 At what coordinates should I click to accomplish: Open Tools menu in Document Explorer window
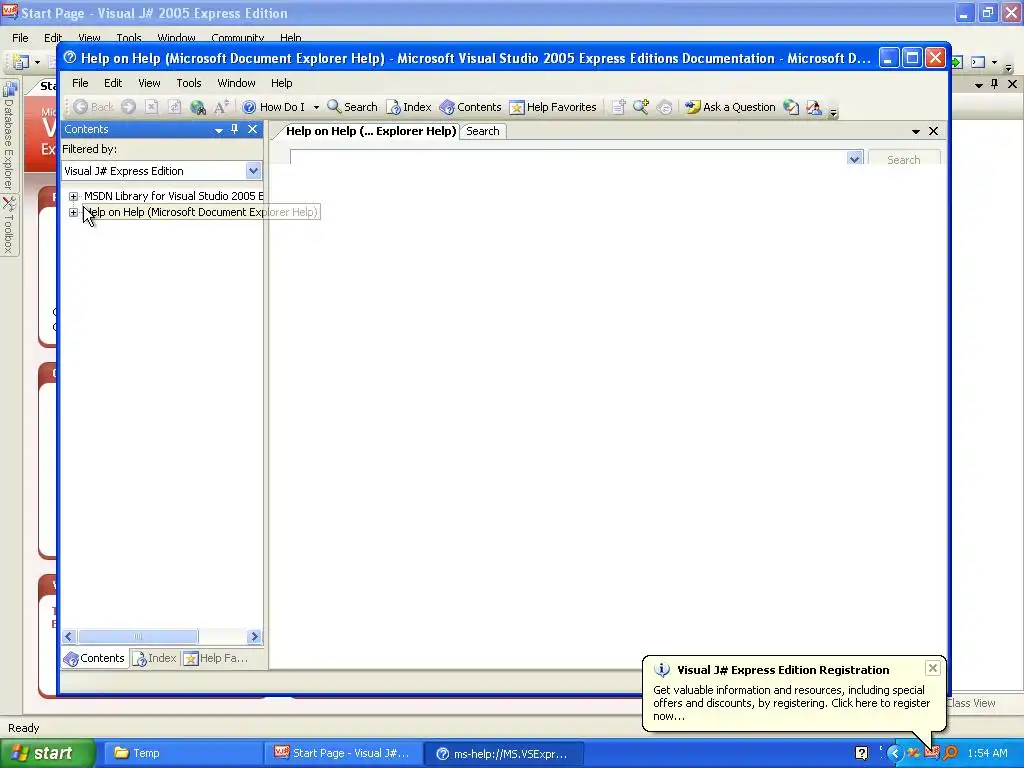pyautogui.click(x=189, y=83)
